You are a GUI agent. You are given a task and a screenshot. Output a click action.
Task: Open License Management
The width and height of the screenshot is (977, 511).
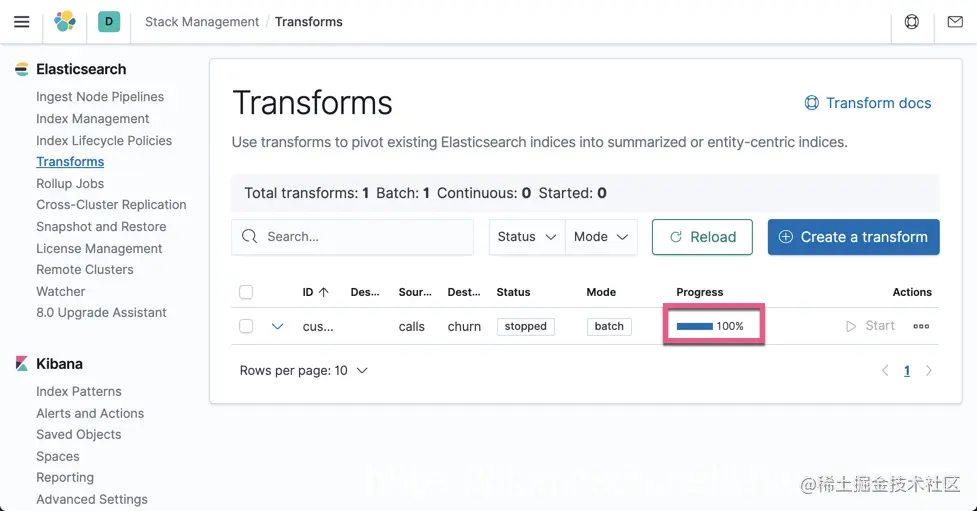tap(98, 248)
